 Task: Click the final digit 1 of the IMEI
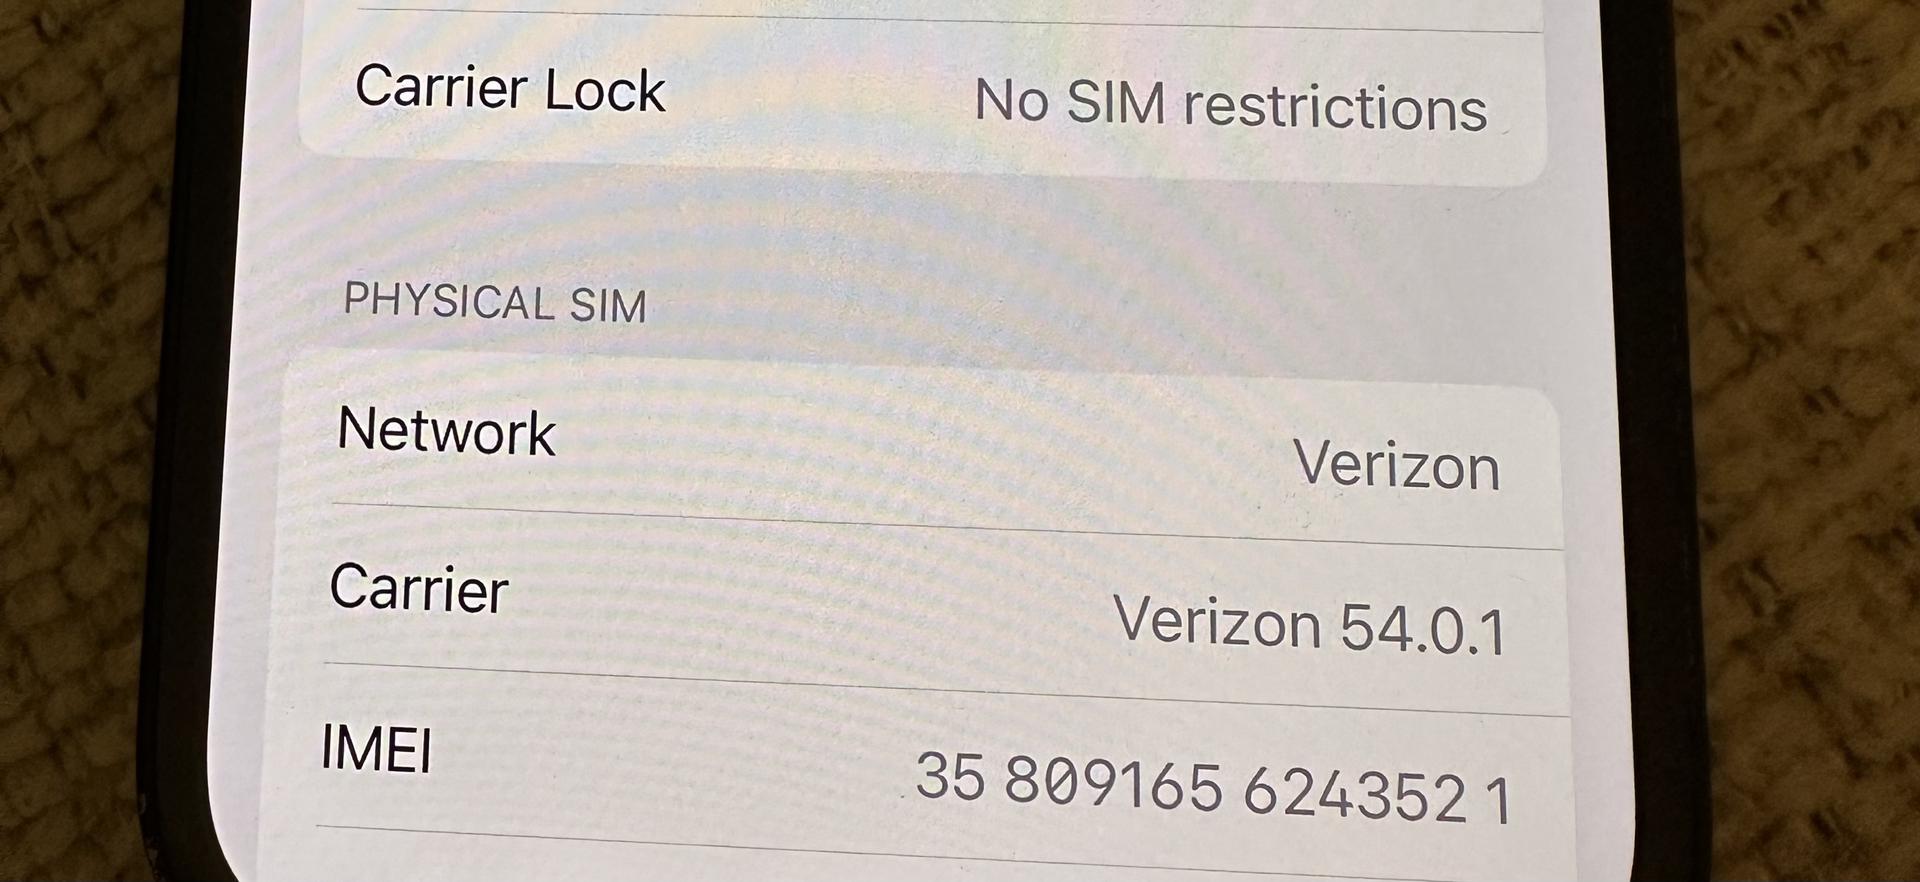click(x=1498, y=800)
